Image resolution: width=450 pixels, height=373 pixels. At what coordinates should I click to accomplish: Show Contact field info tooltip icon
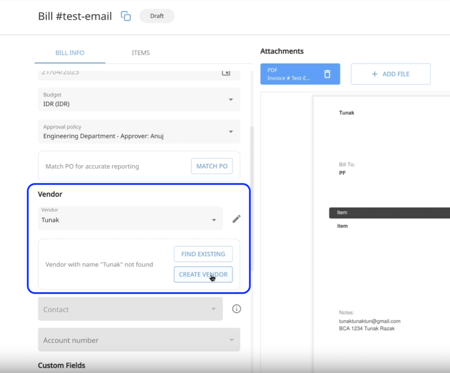point(236,309)
